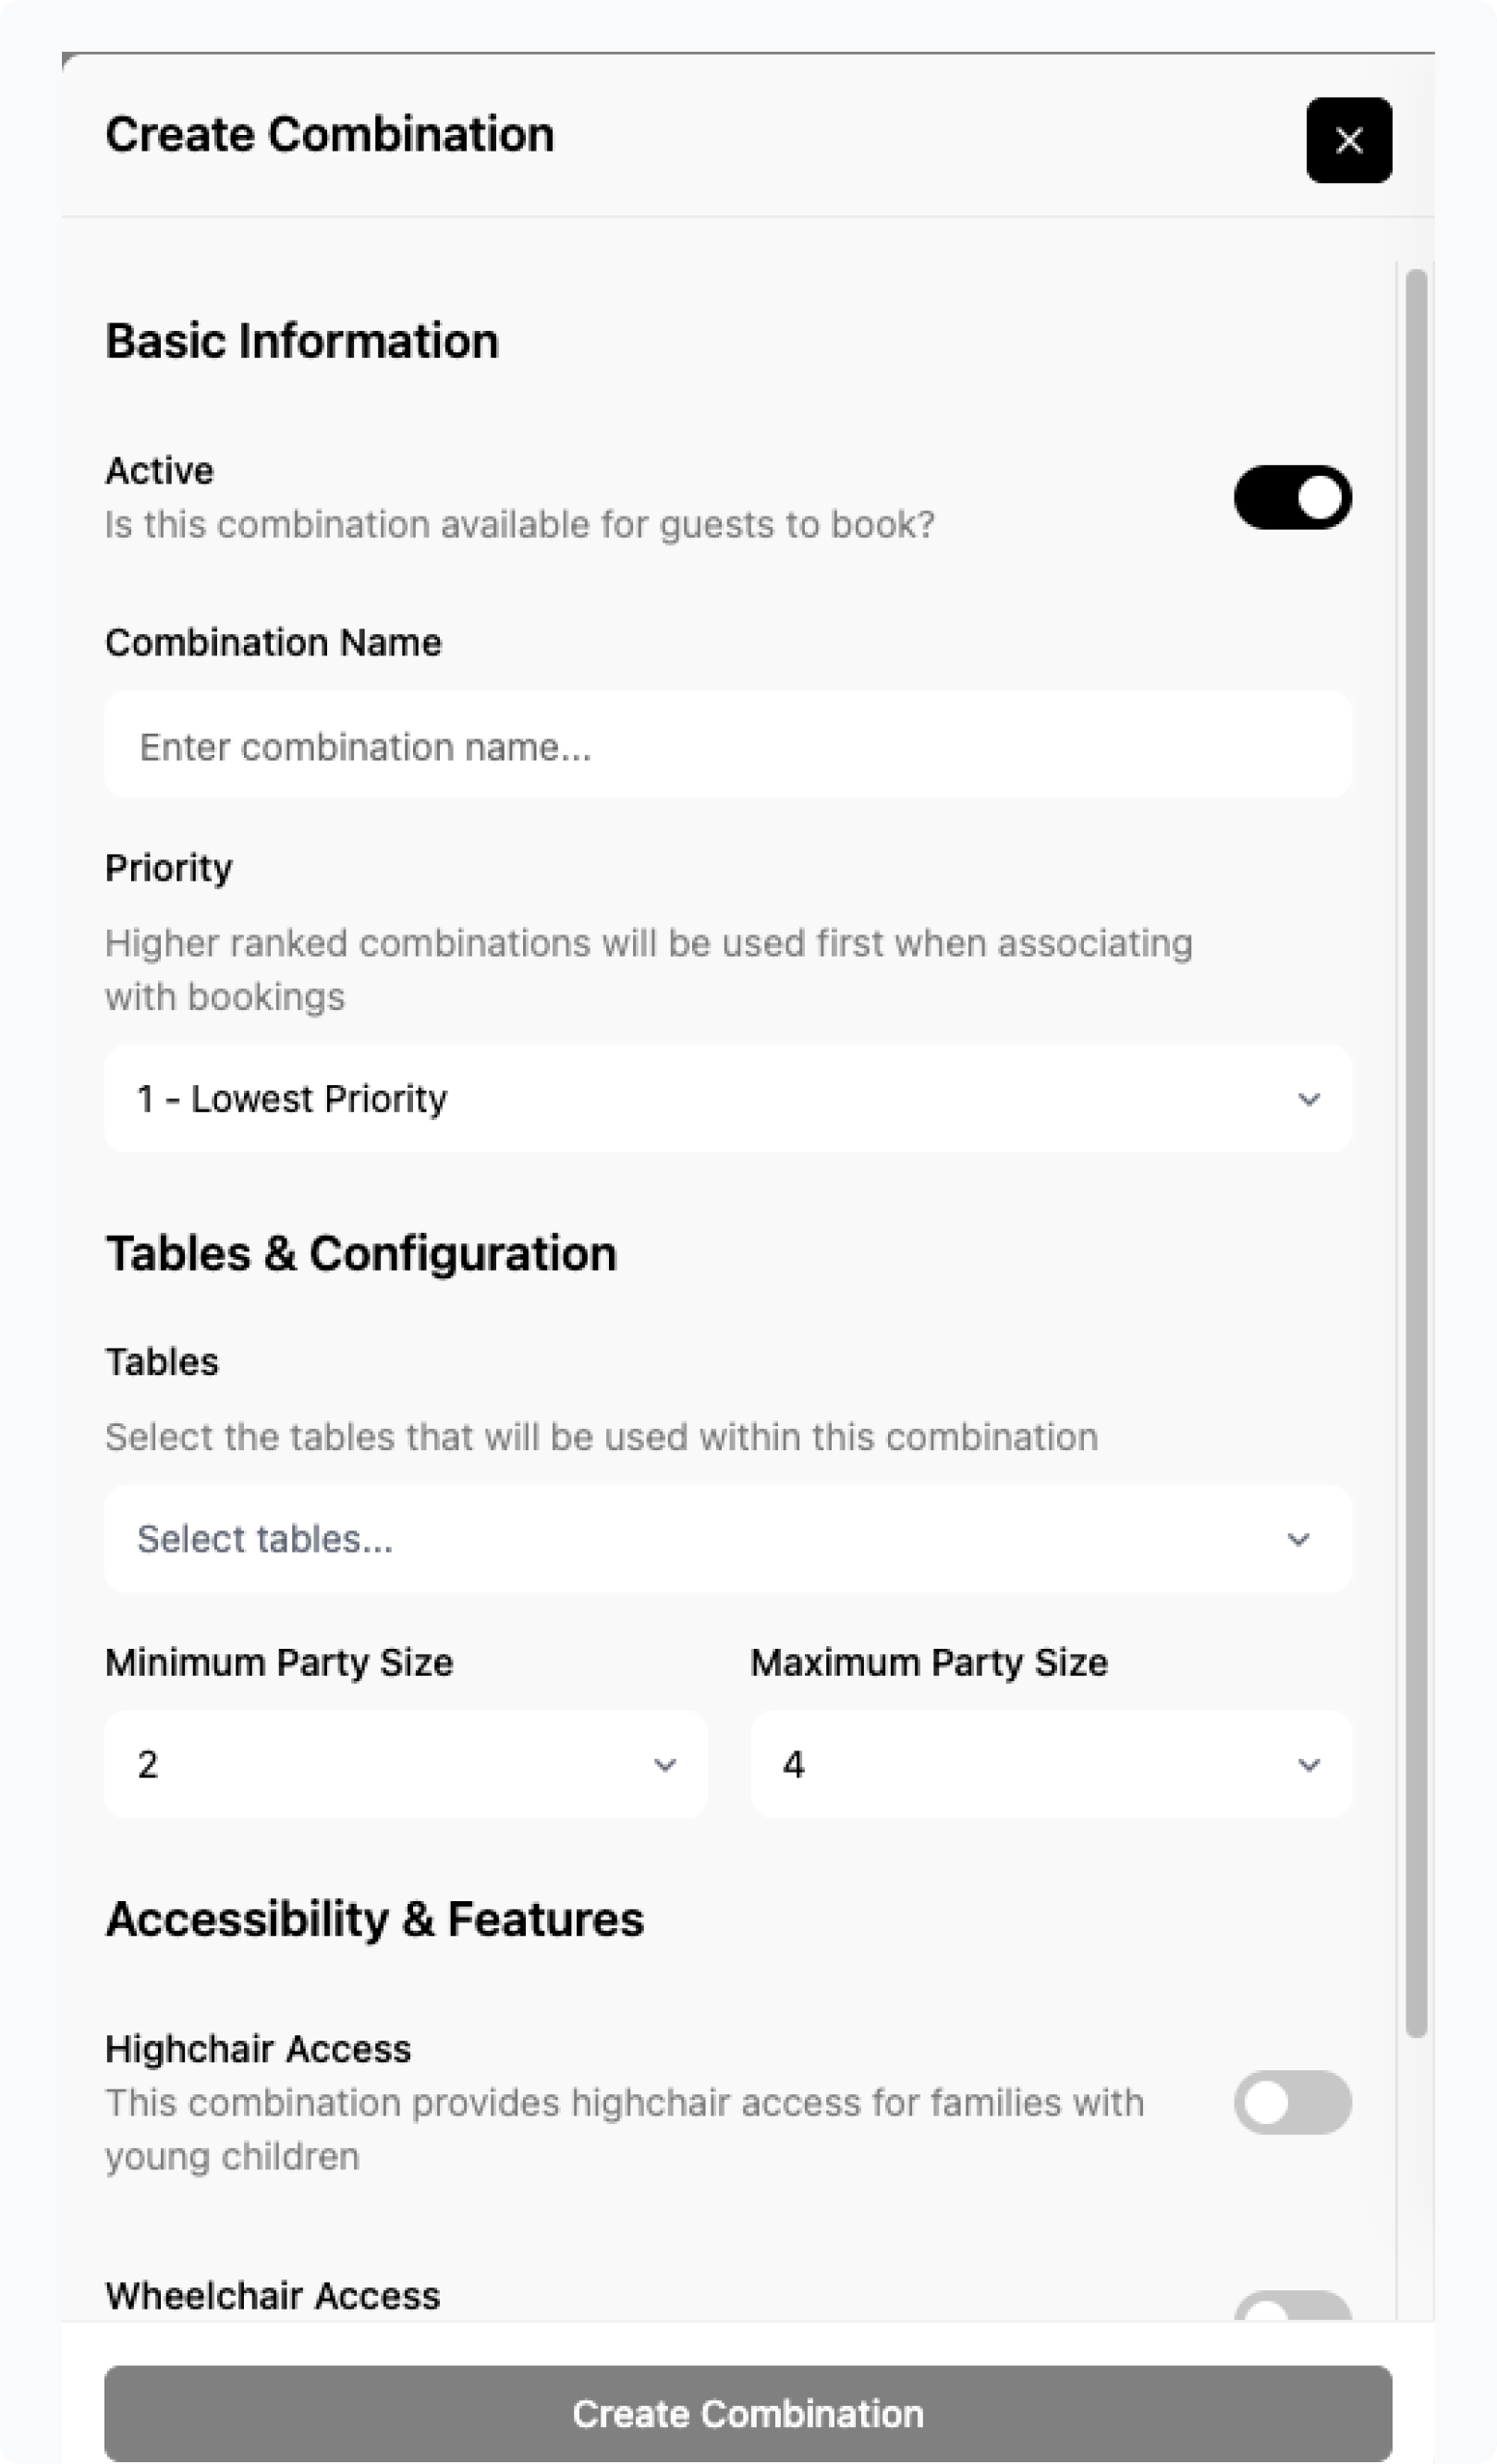Click the Create Combination submit button
1497x2464 pixels.
click(x=747, y=2413)
